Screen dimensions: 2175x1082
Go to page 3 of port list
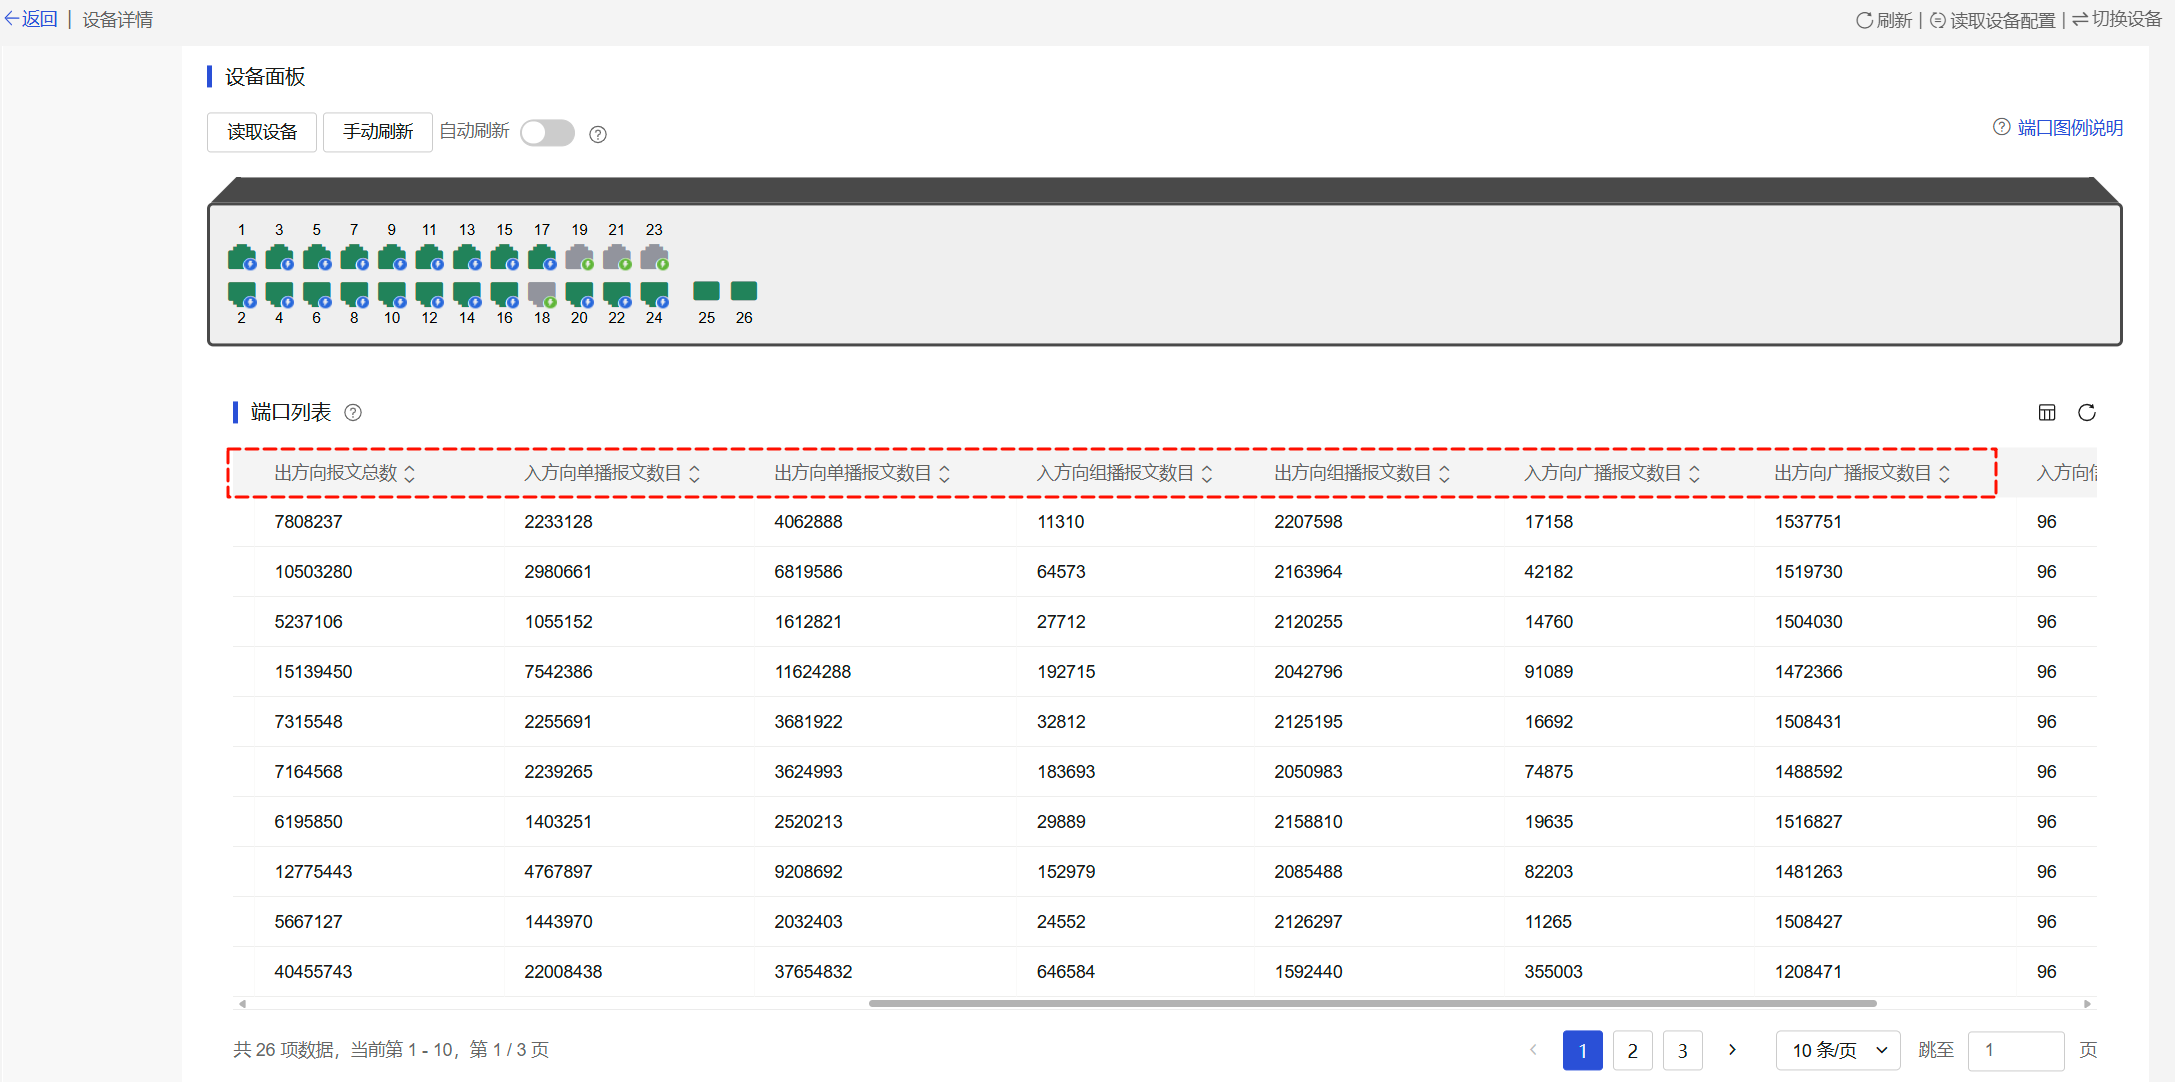point(1682,1050)
